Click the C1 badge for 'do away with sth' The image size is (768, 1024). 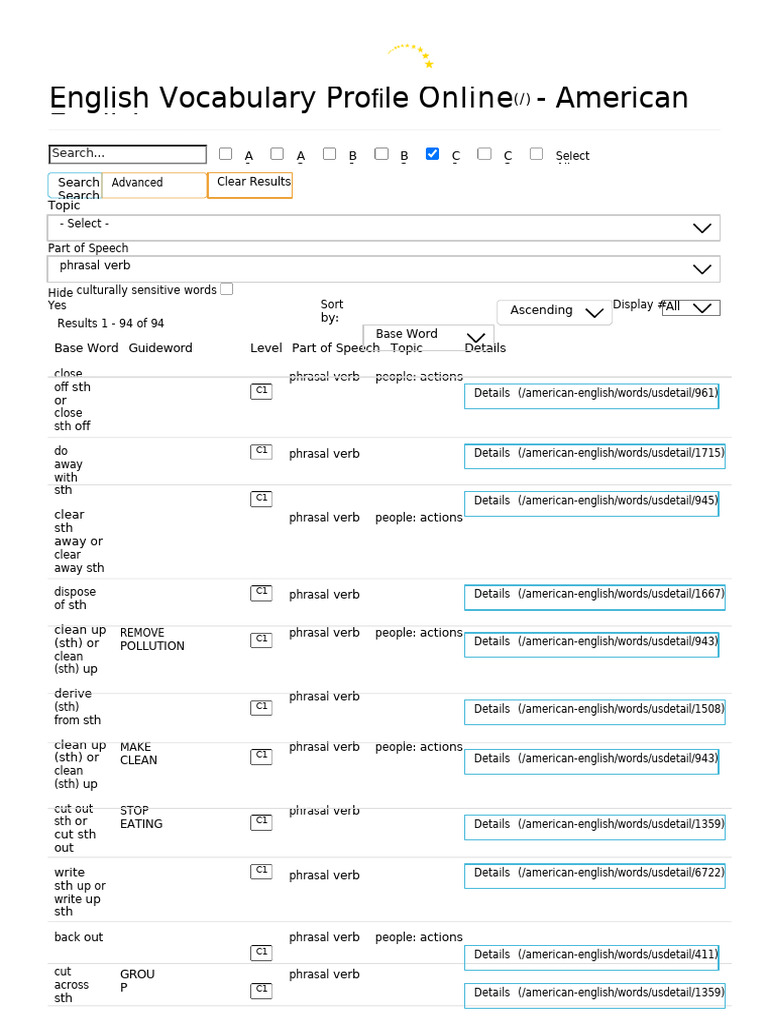click(261, 452)
